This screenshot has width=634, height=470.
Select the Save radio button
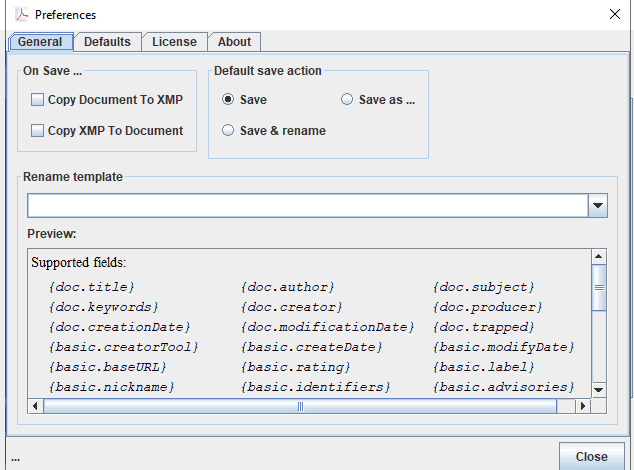(228, 100)
